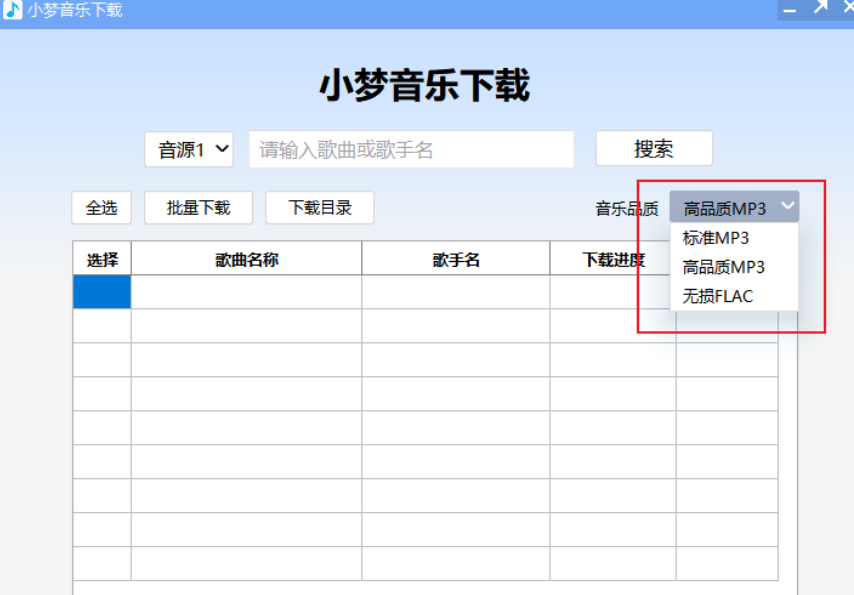Click the 全选 select-all button
The height and width of the screenshot is (595, 854).
pos(100,207)
